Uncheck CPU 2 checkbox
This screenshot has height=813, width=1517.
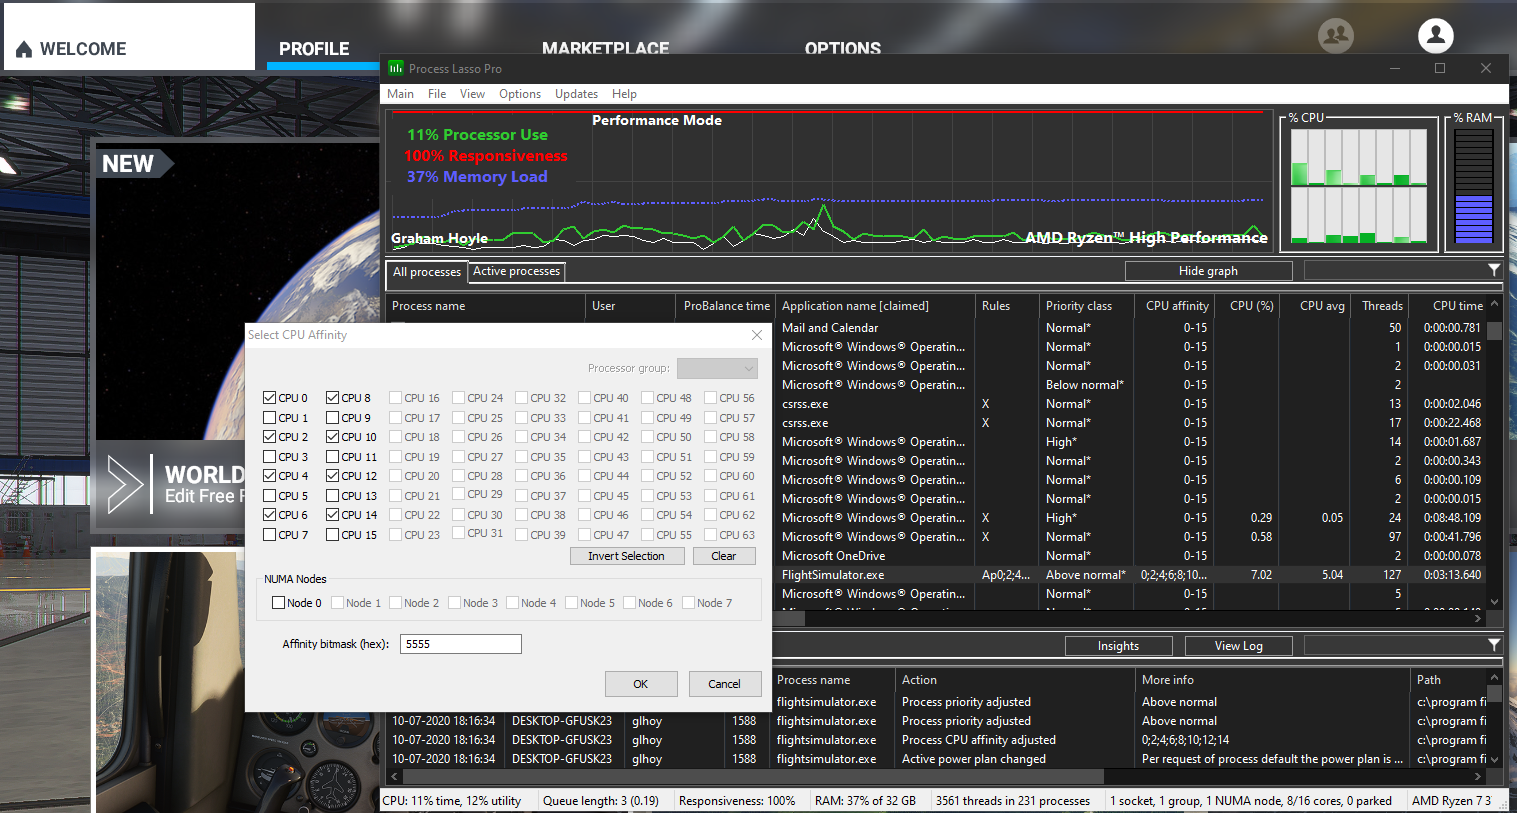tap(270, 437)
